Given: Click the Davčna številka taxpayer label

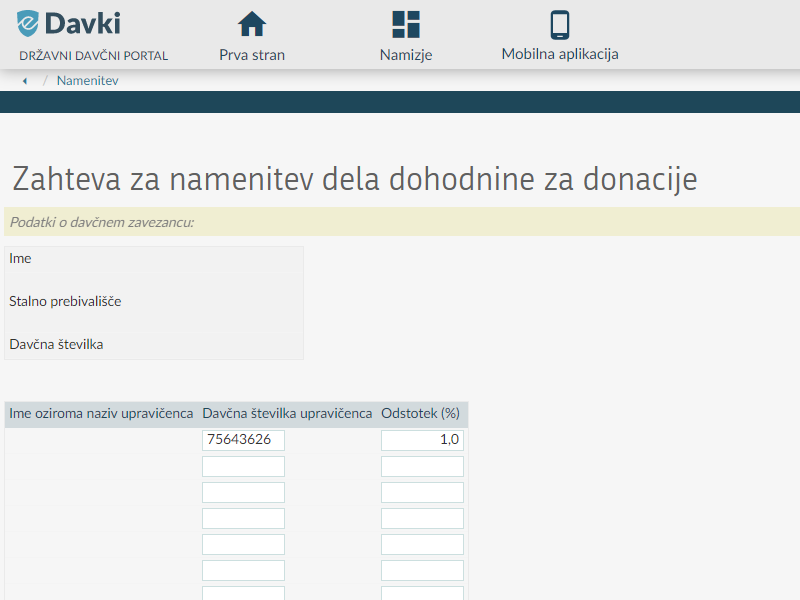Looking at the screenshot, I should click(56, 344).
